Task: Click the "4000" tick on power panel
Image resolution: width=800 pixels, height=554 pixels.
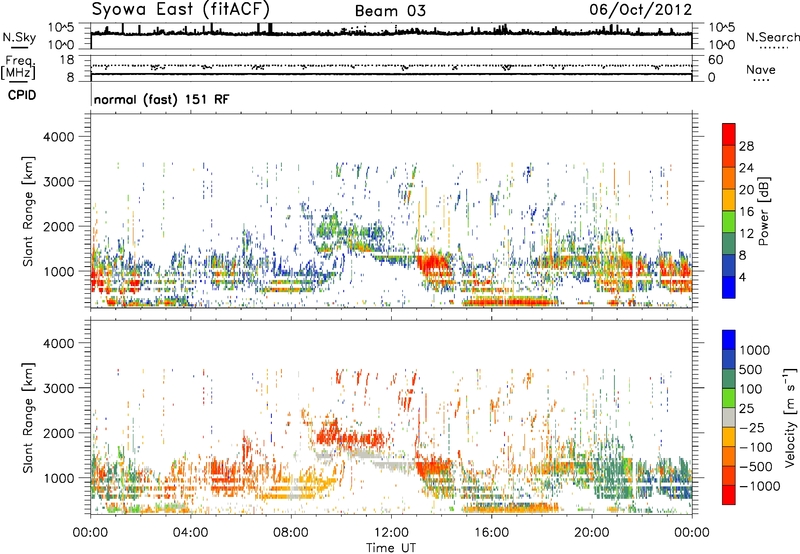Action: click(x=58, y=137)
